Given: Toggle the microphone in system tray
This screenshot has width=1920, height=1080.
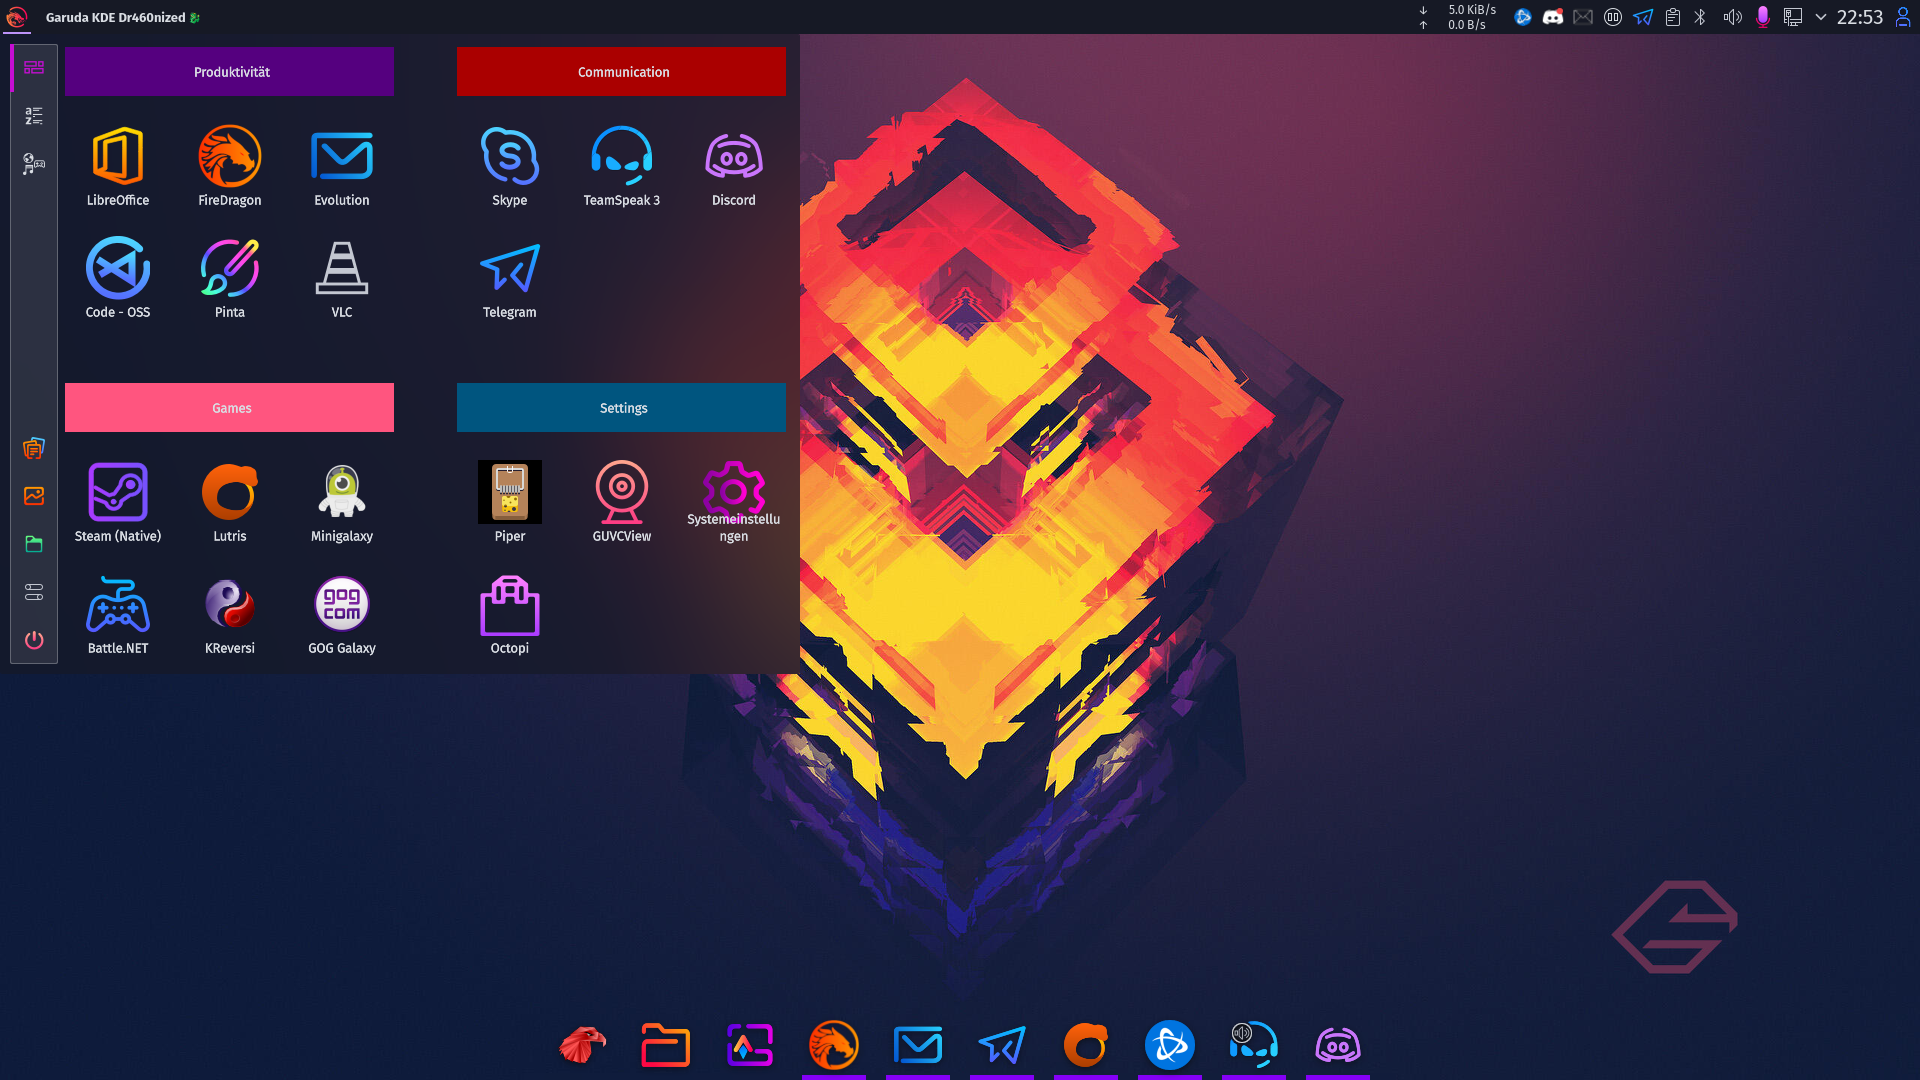Looking at the screenshot, I should point(1762,17).
